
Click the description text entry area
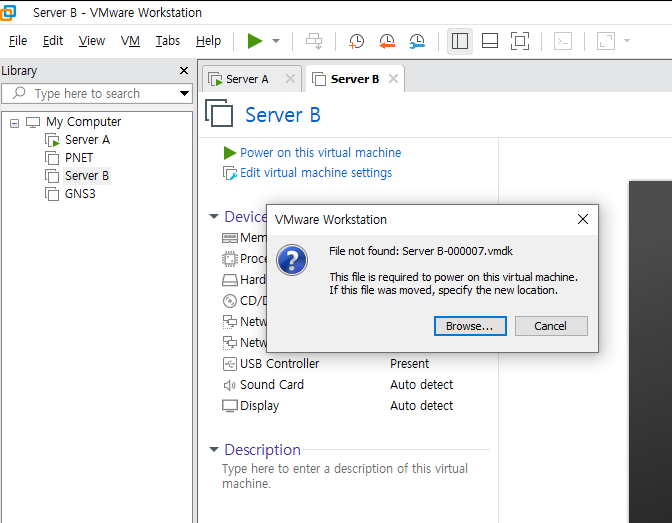(345, 476)
